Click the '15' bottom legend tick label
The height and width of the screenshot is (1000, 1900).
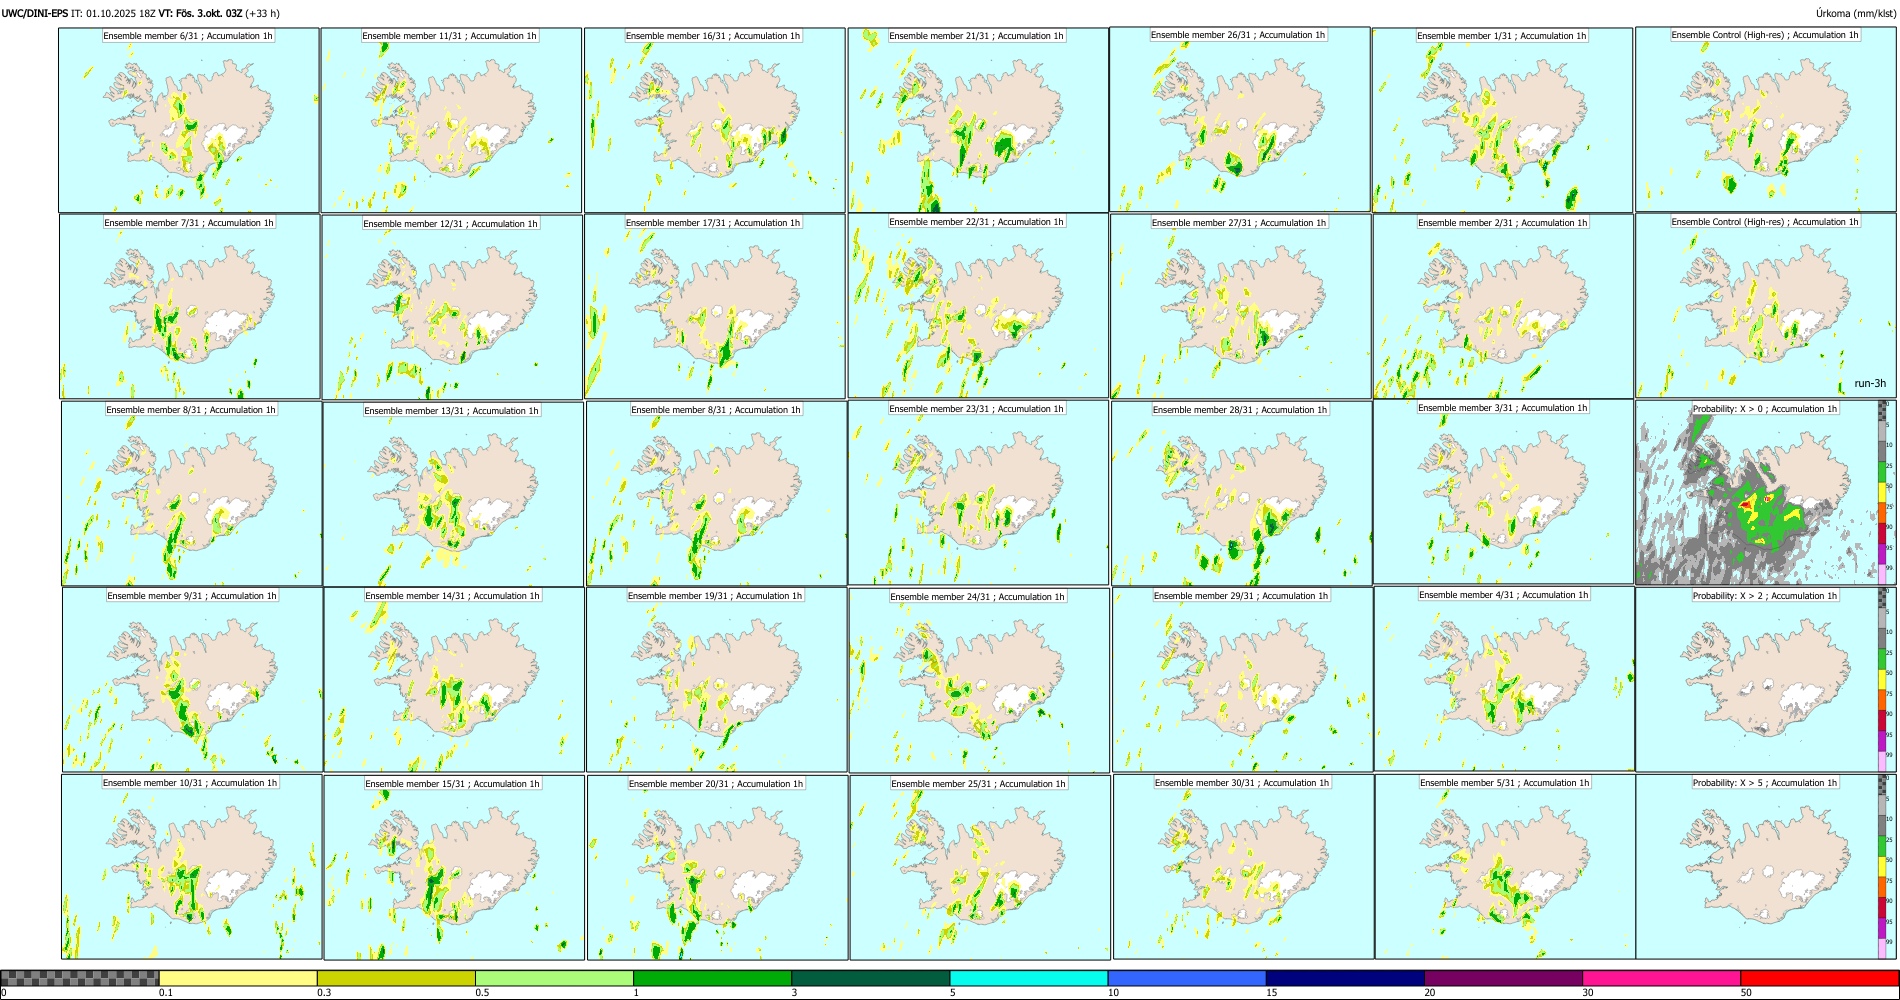point(1272,993)
